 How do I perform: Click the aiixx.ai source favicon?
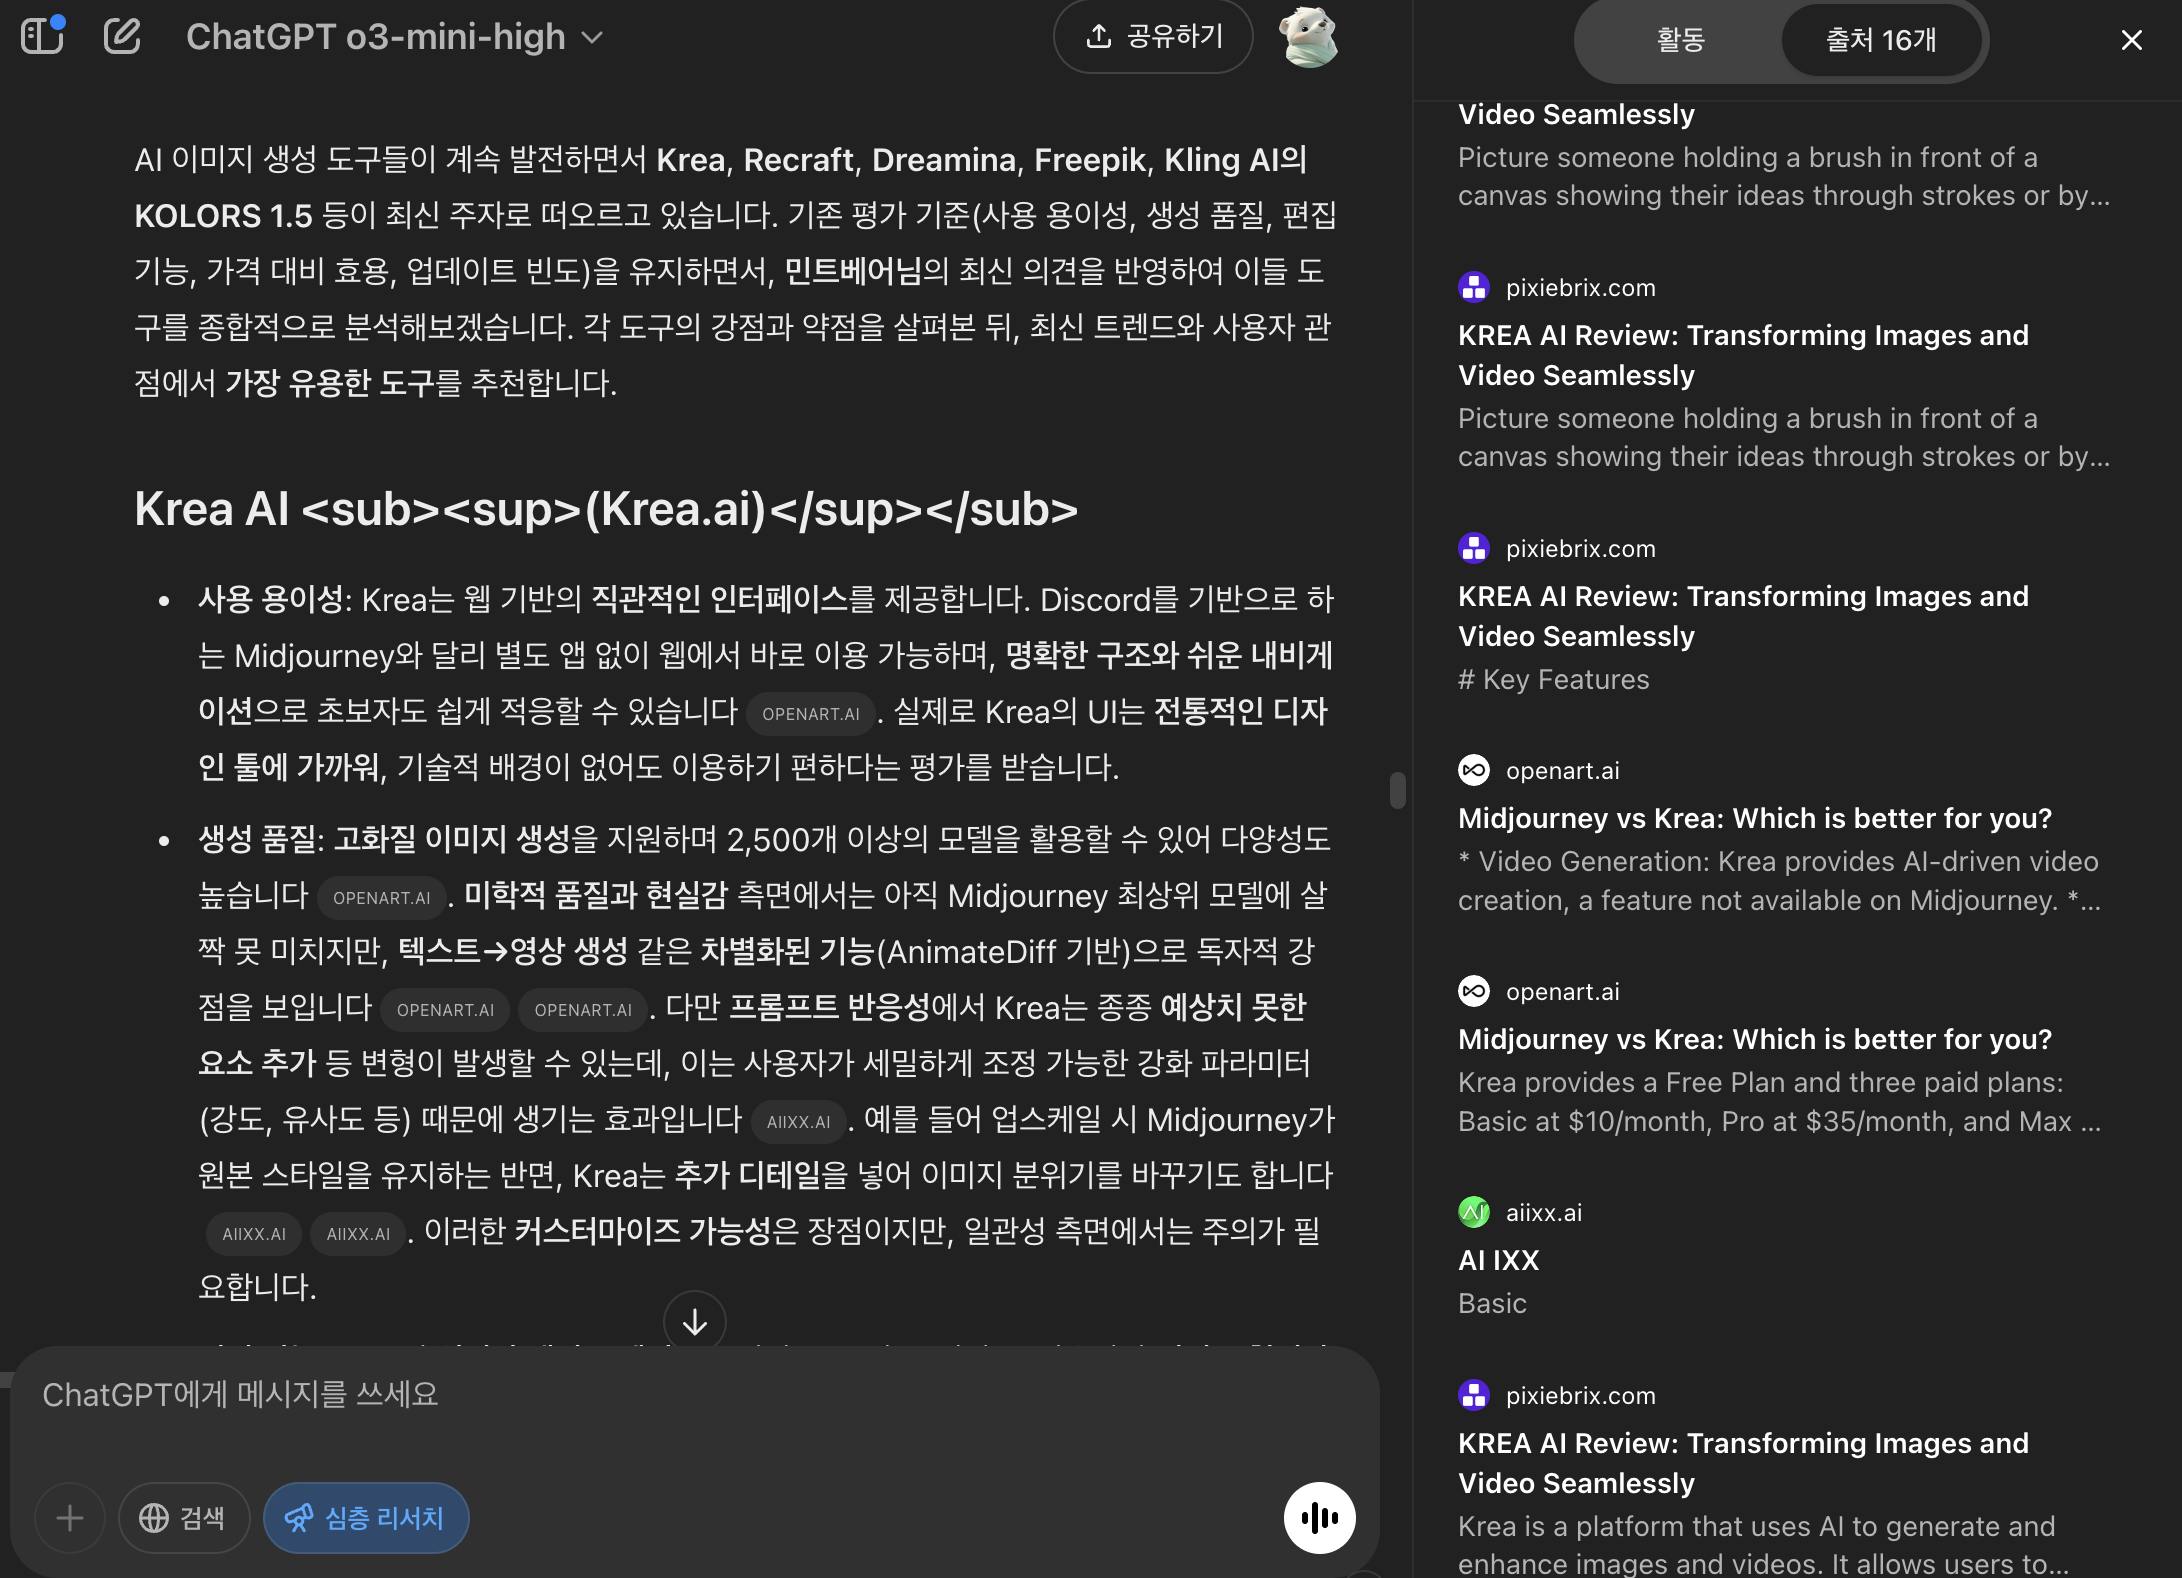click(1473, 1213)
